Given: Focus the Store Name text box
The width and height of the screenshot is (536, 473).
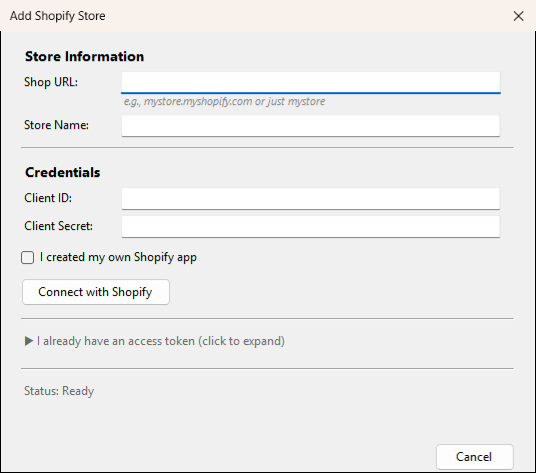Looking at the screenshot, I should pos(311,125).
